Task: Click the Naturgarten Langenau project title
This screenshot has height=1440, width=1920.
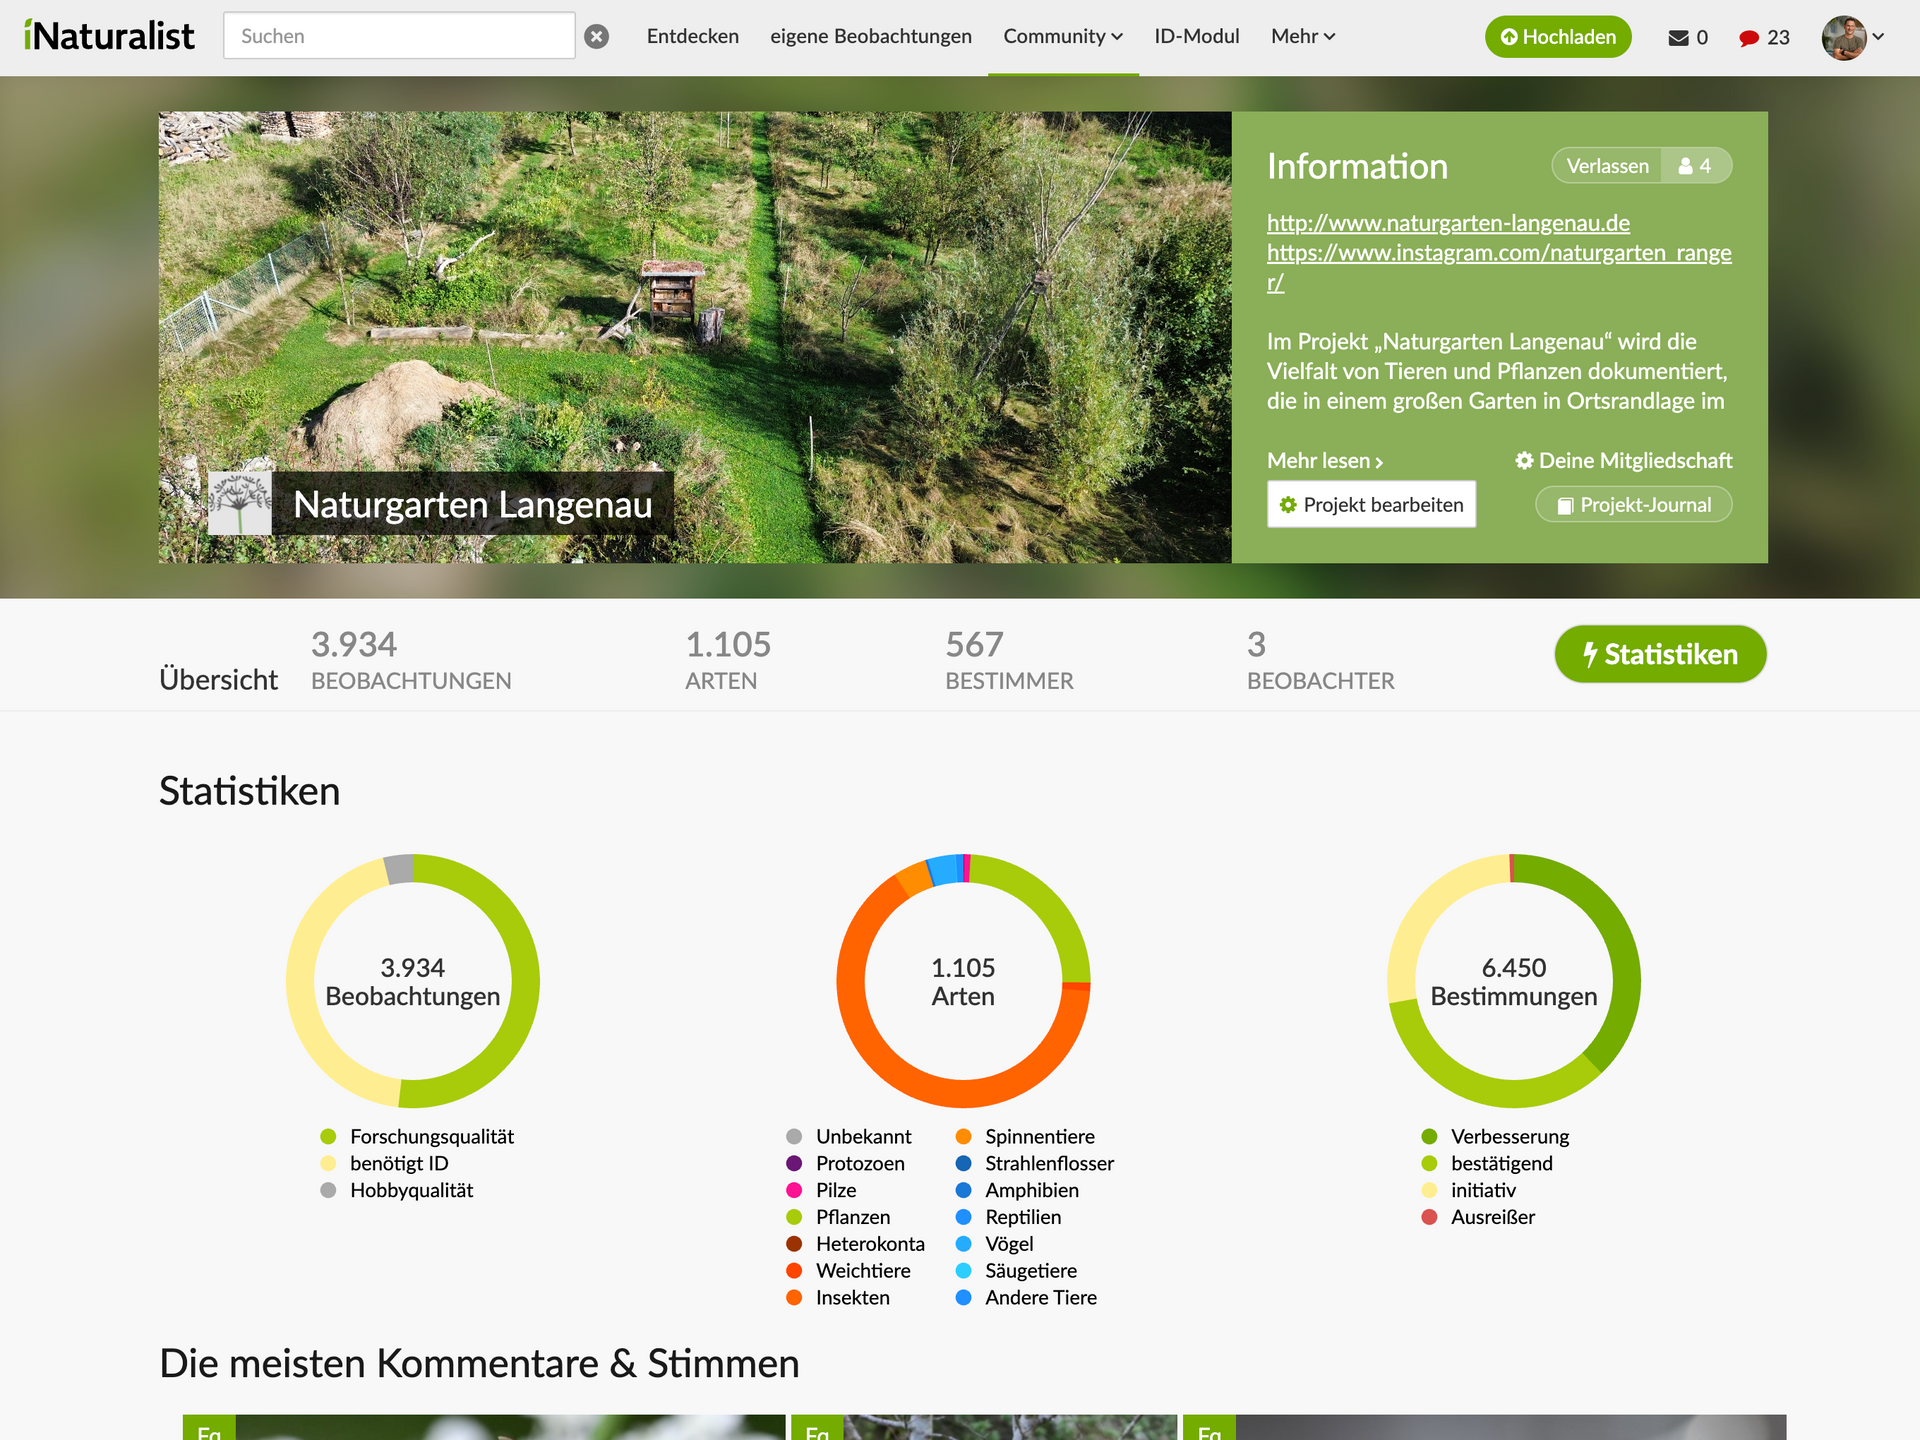Action: (x=473, y=504)
